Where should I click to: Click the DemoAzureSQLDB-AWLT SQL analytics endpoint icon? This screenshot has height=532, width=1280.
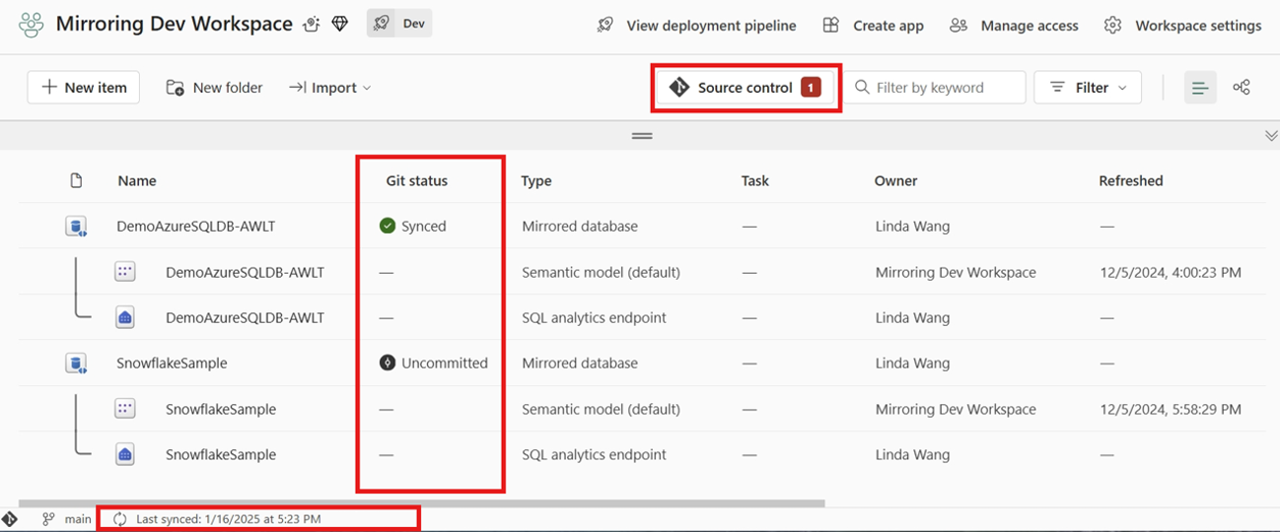[x=125, y=317]
